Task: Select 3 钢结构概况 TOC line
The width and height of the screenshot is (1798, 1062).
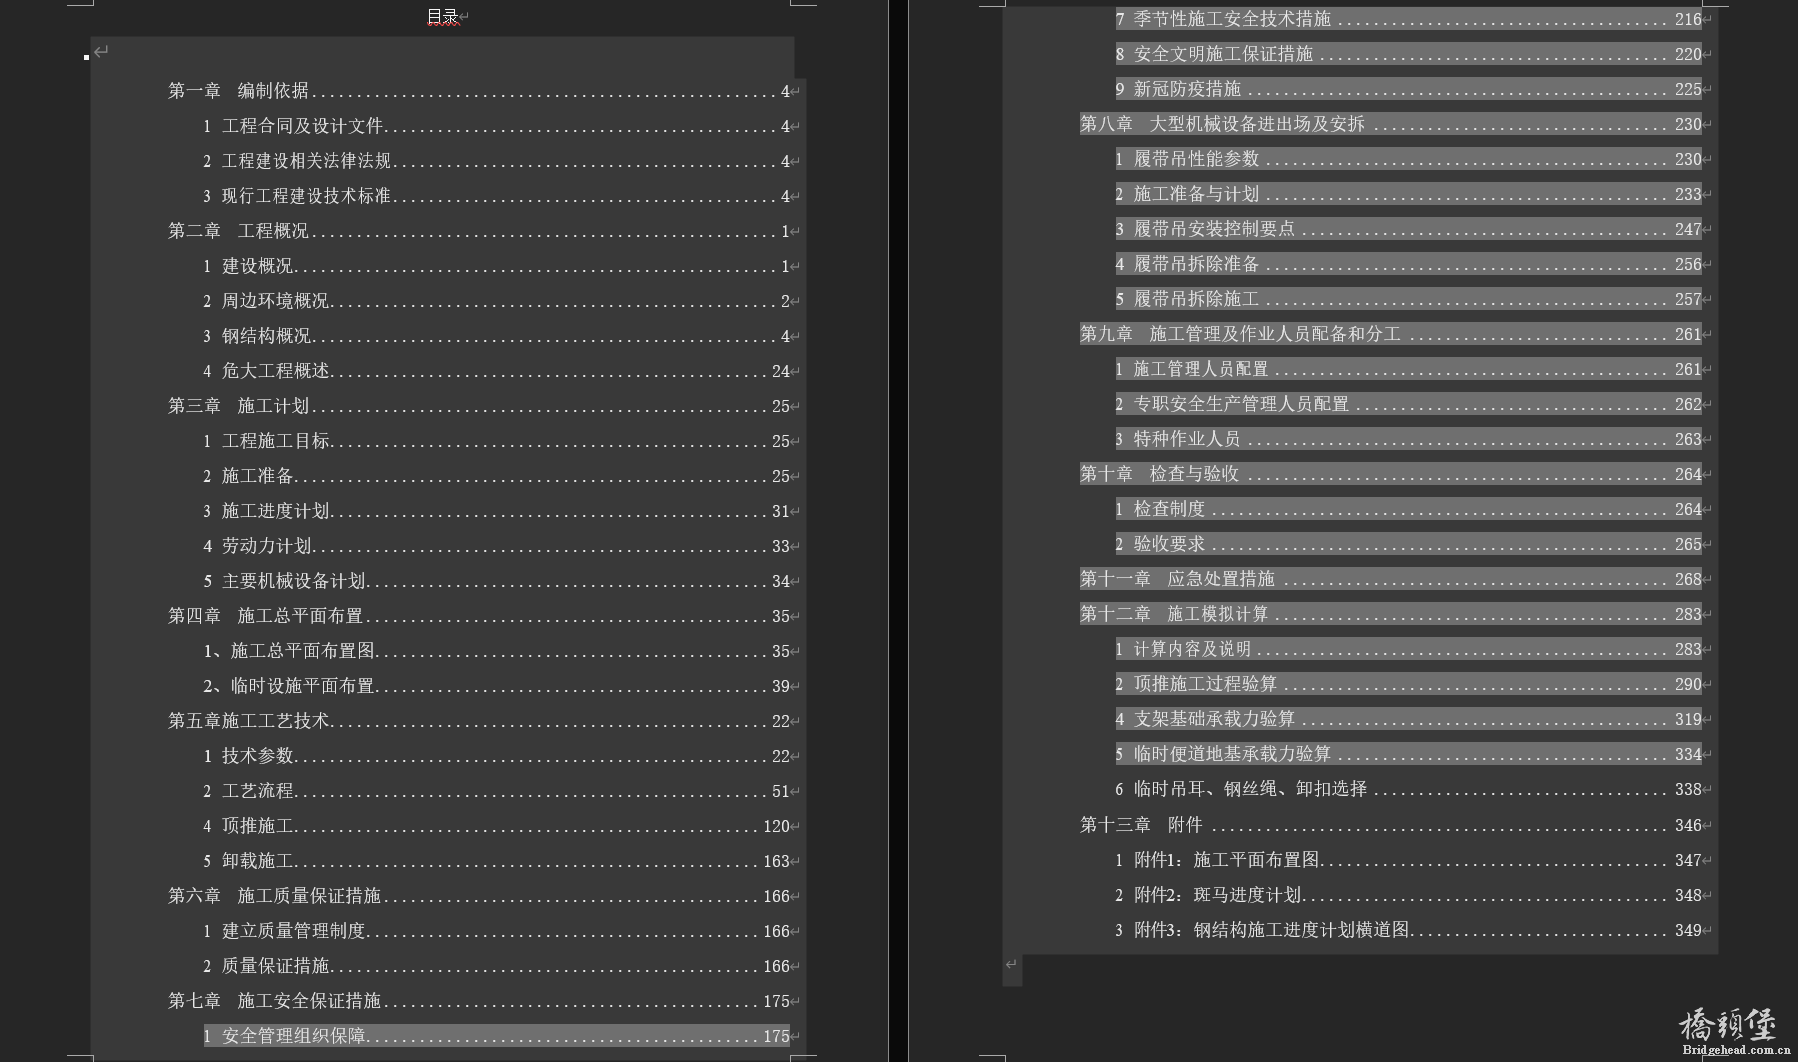Action: click(x=497, y=336)
